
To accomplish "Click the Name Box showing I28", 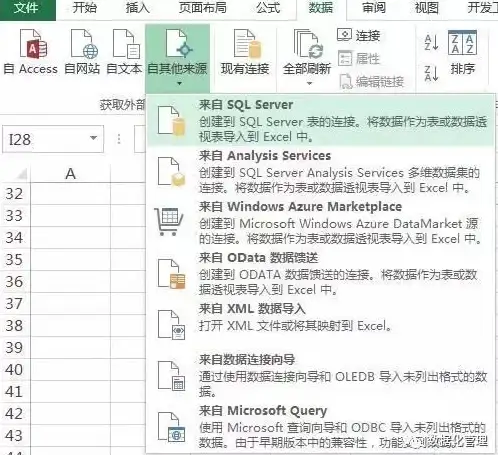I will 53,139.
